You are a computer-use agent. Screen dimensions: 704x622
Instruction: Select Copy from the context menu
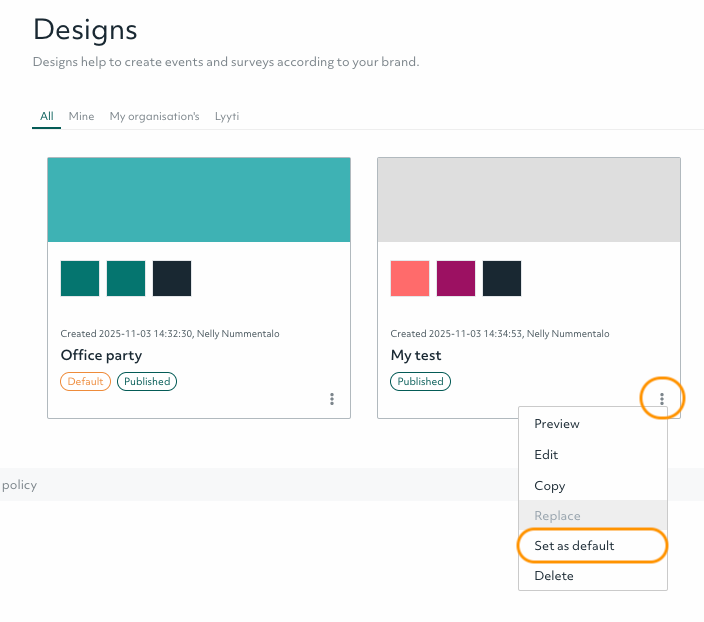[550, 486]
